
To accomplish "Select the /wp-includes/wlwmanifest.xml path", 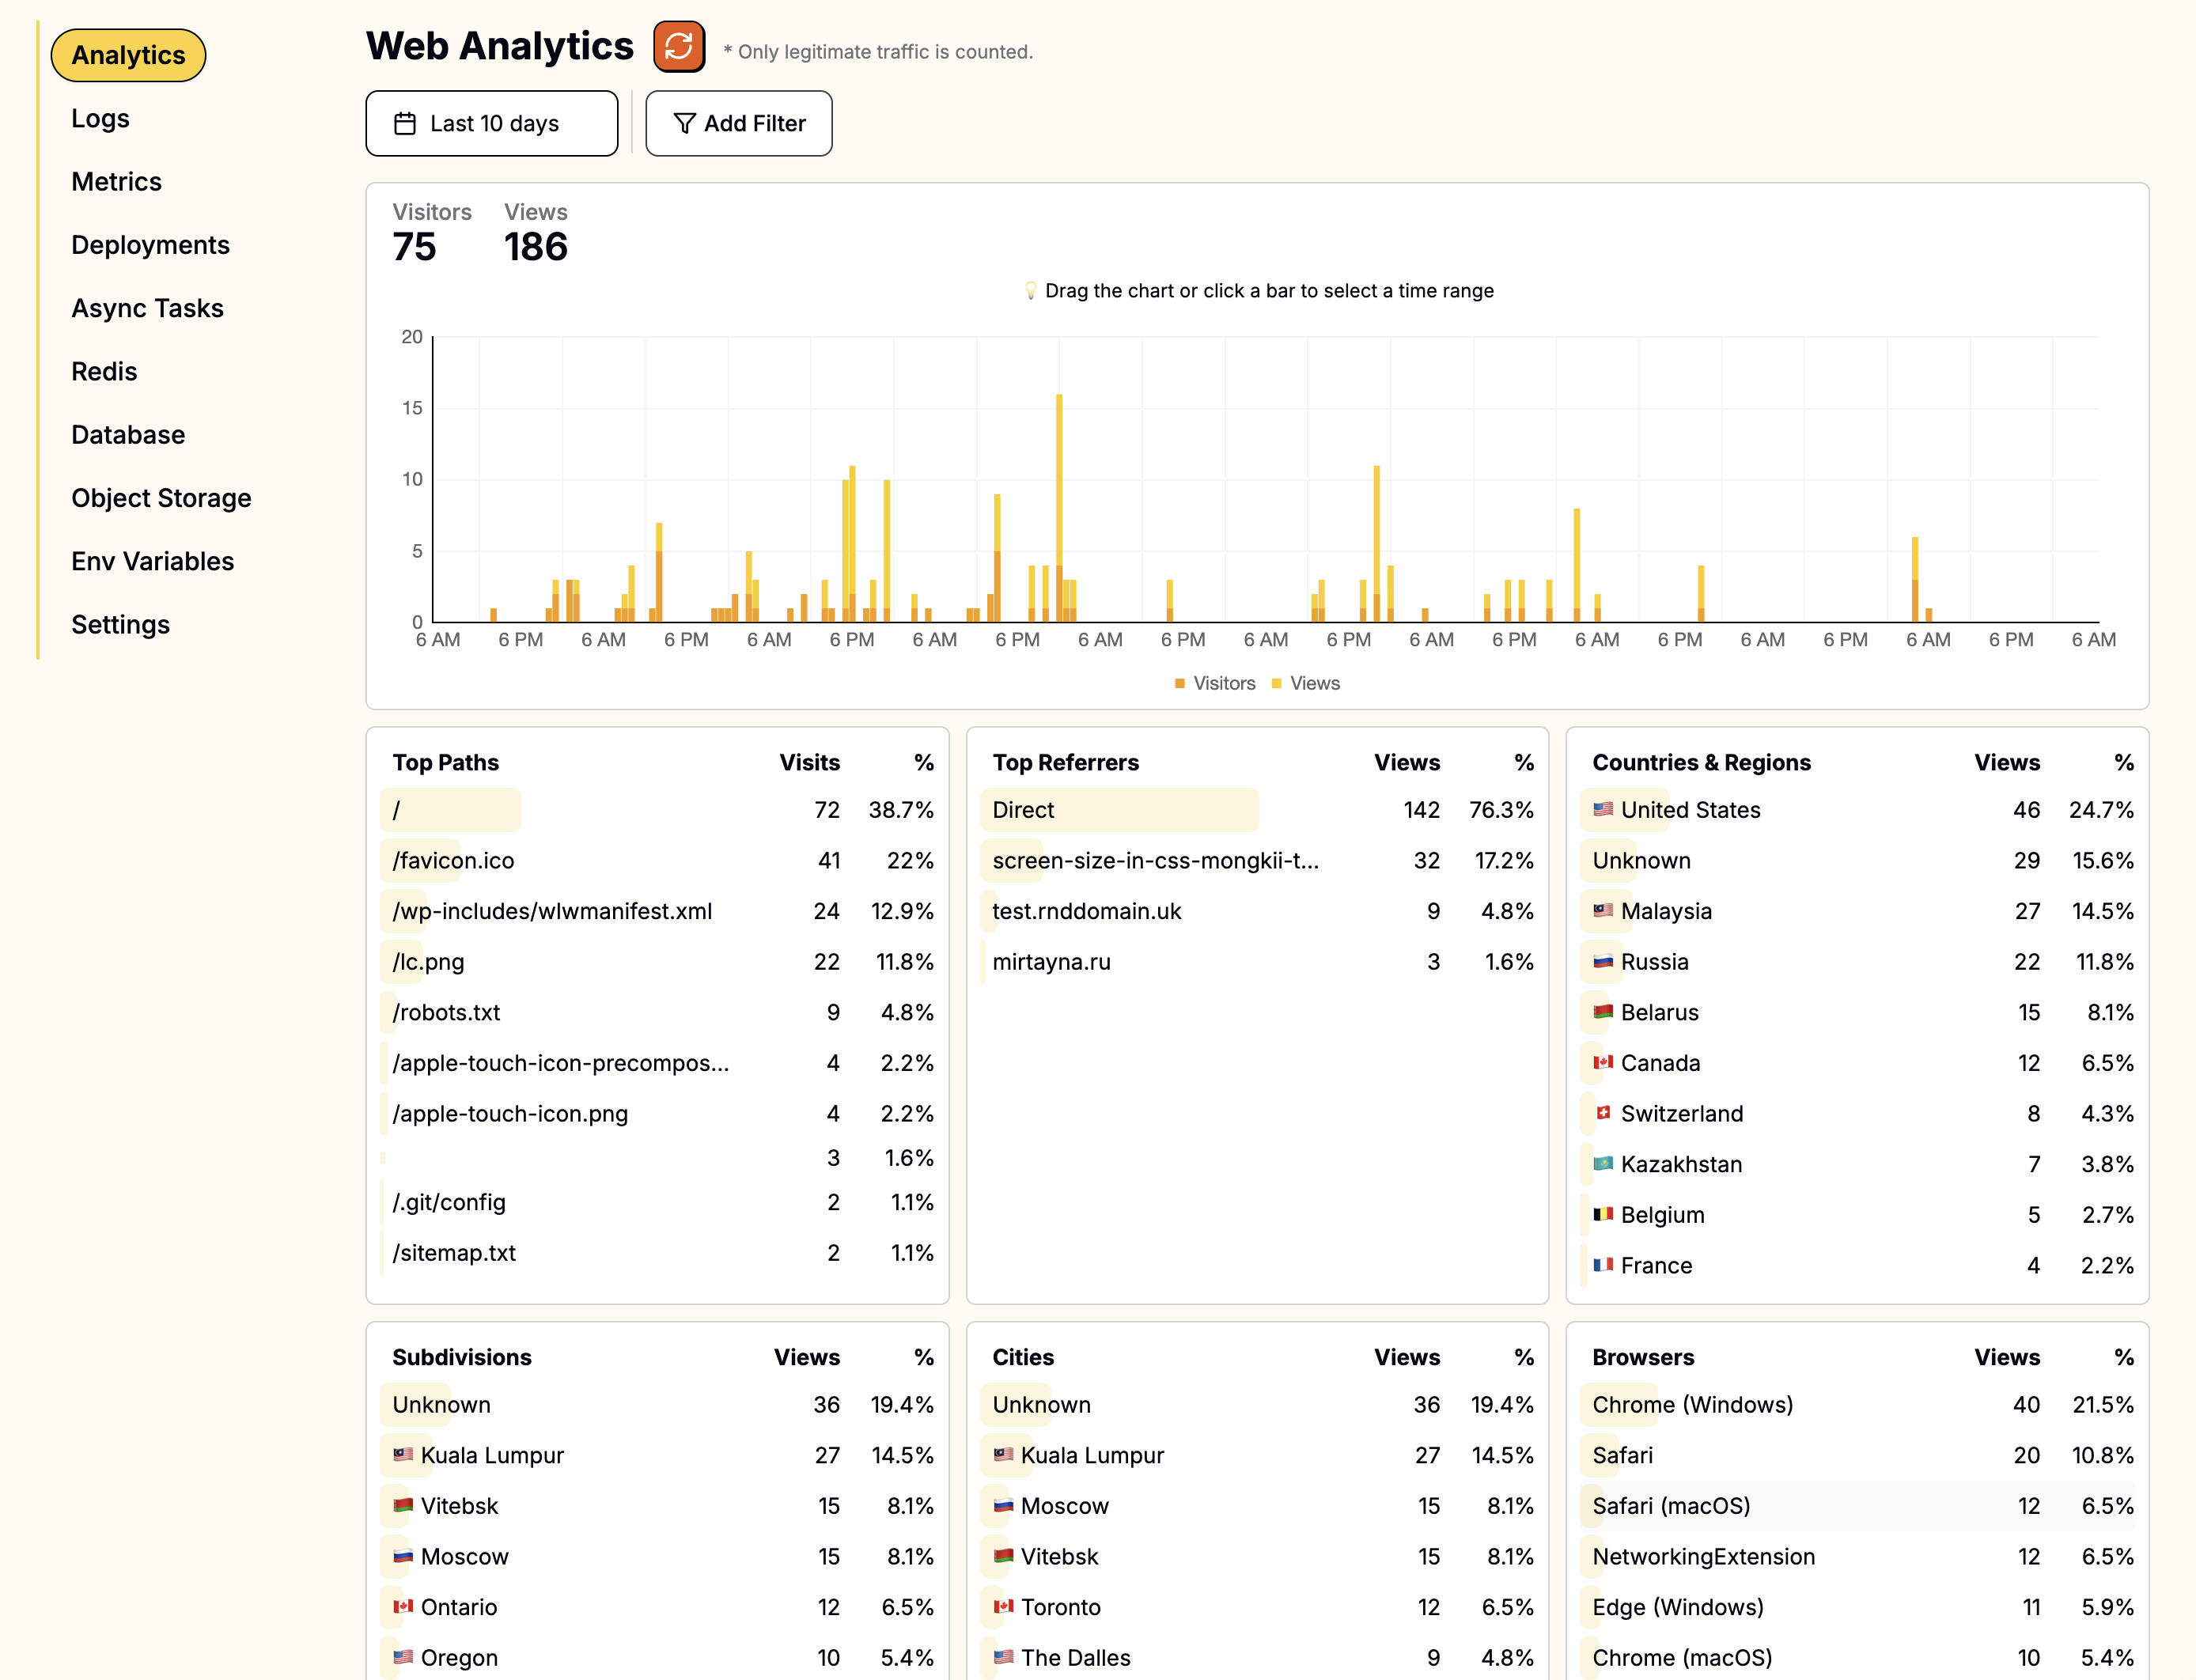I will 658,911.
